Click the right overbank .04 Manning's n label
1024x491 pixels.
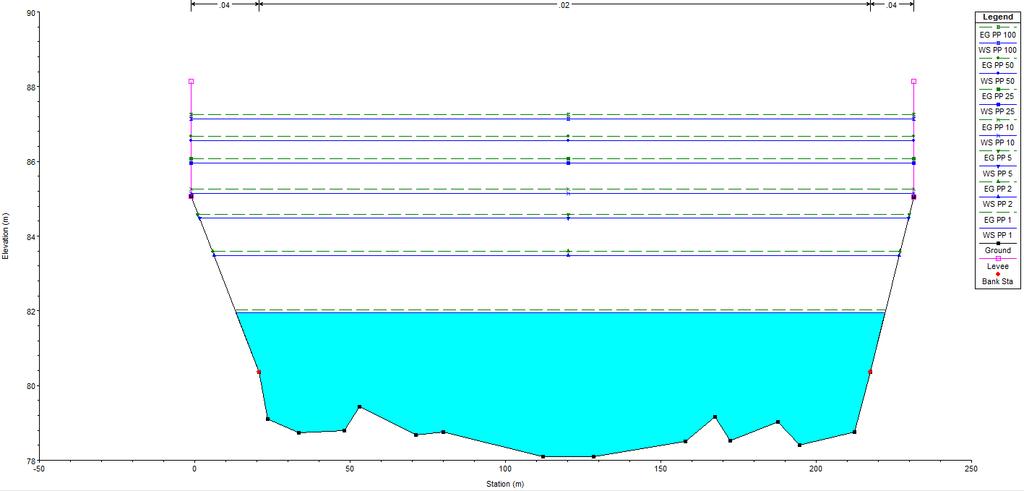point(891,5)
